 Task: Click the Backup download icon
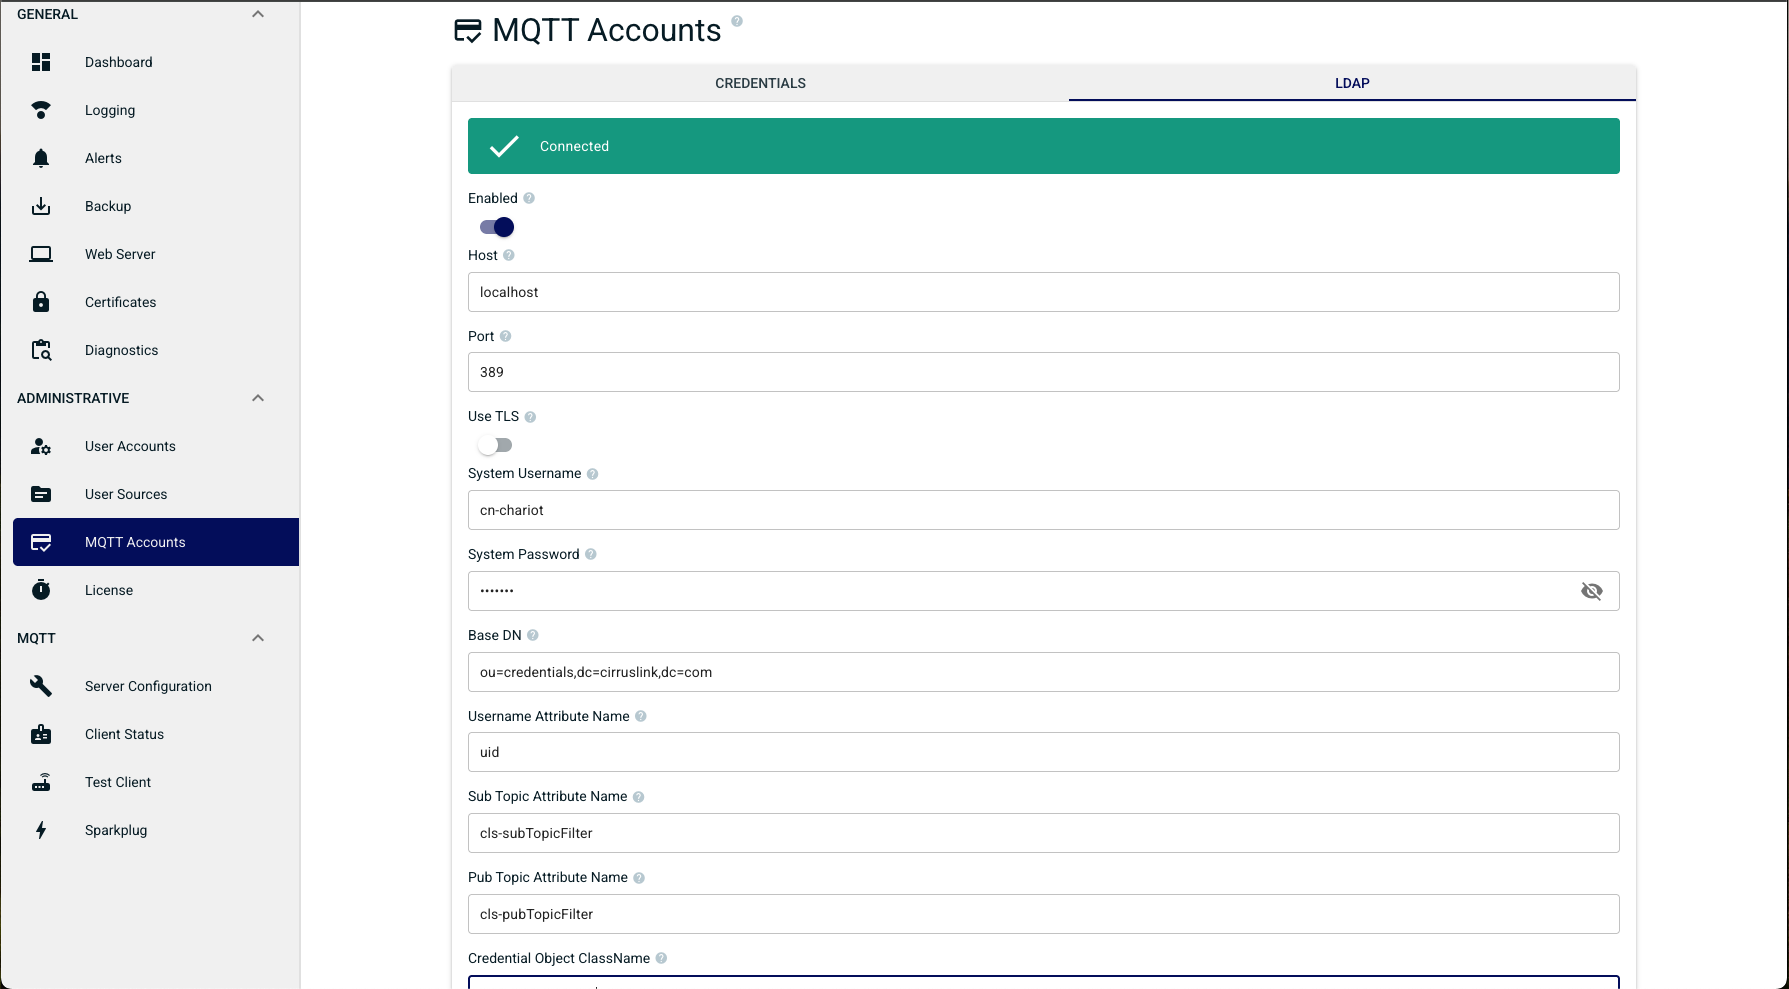pyautogui.click(x=41, y=206)
